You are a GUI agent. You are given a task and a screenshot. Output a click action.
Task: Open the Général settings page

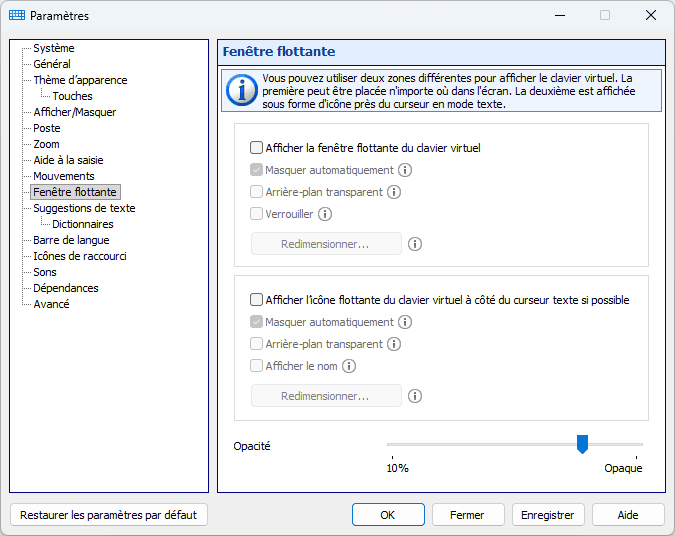52,64
